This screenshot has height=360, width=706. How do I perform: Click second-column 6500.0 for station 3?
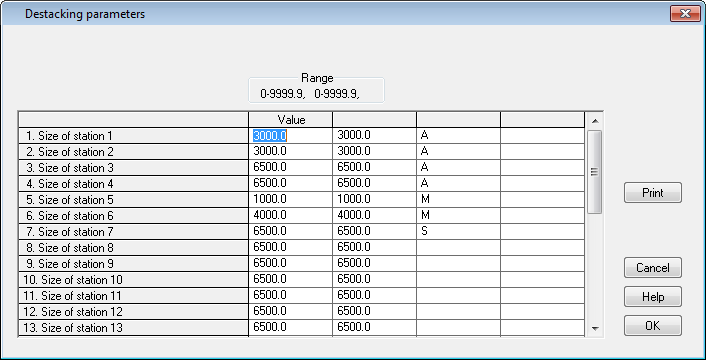375,167
